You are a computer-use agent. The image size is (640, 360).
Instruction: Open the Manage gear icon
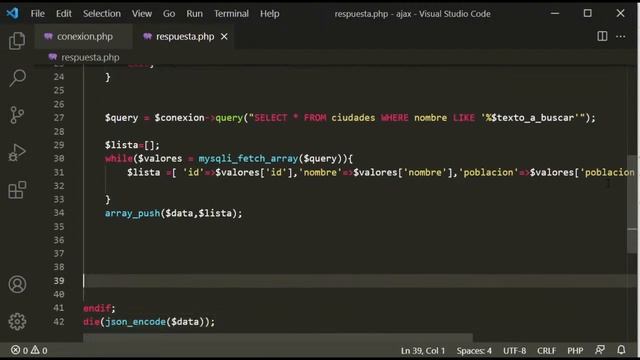click(17, 322)
